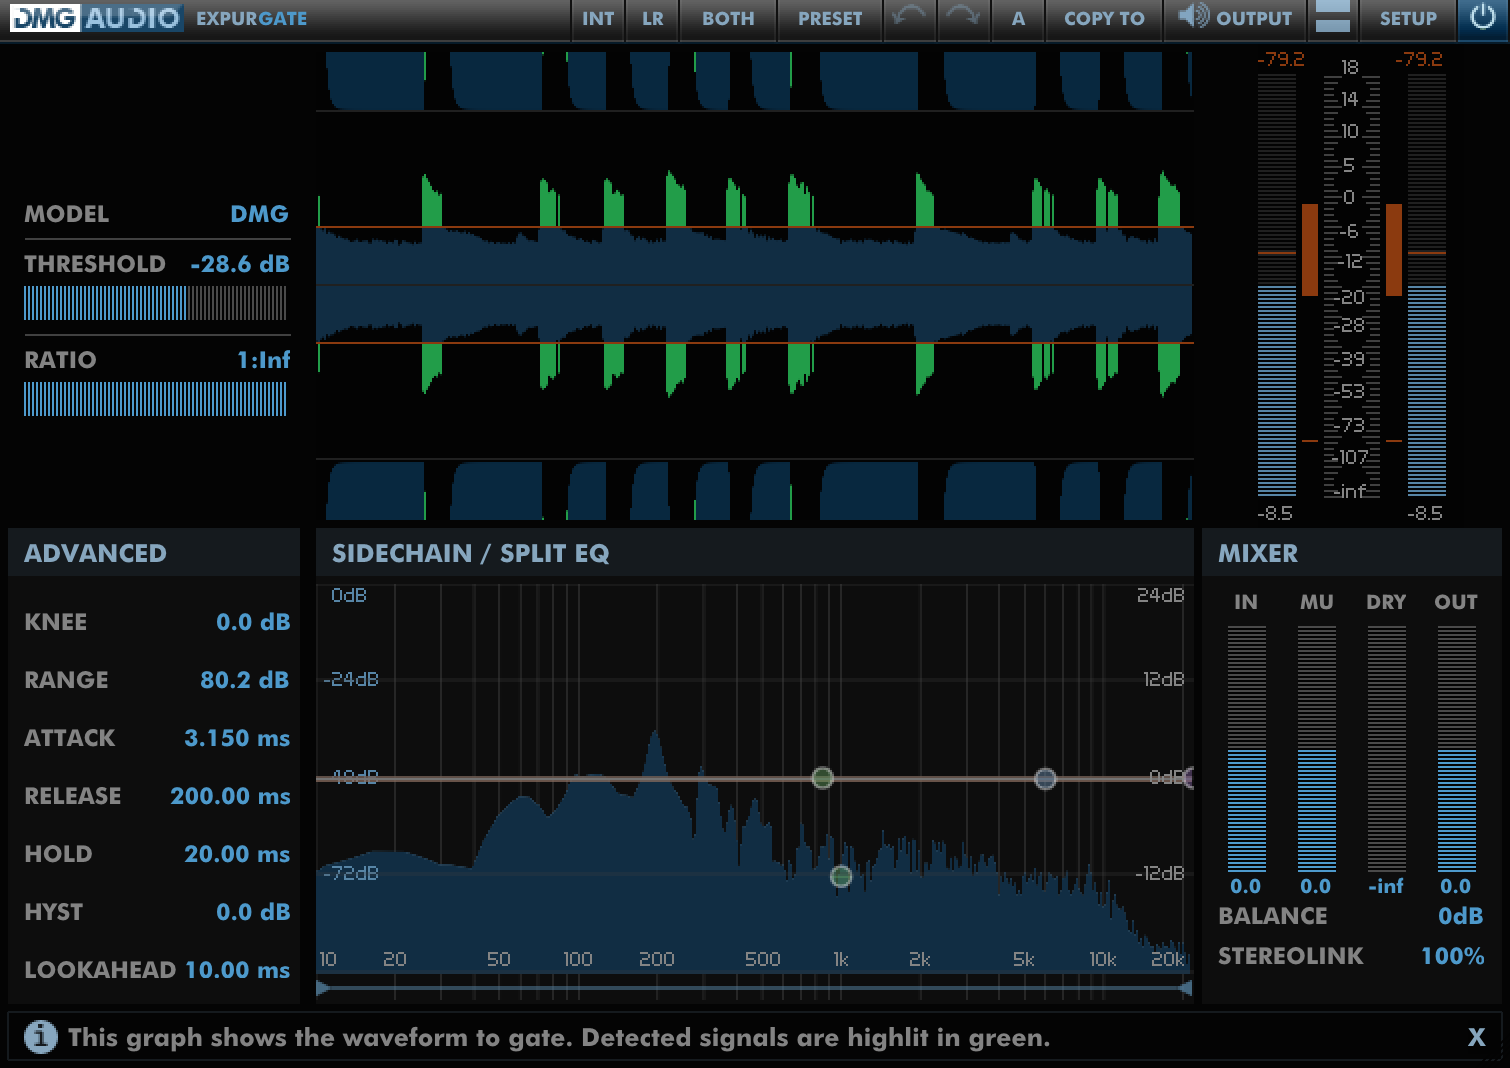Select the green EQ node on the line
This screenshot has height=1068, width=1510.
tap(822, 778)
